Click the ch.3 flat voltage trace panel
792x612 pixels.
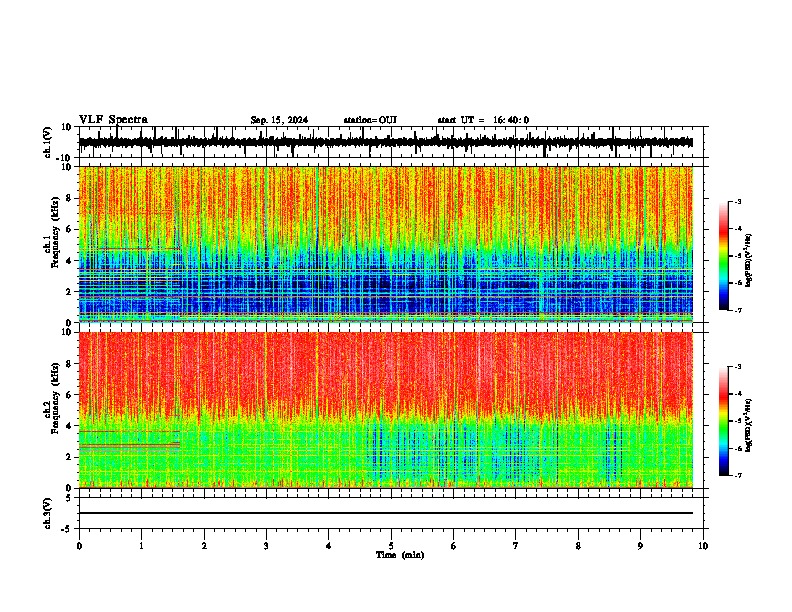click(391, 513)
